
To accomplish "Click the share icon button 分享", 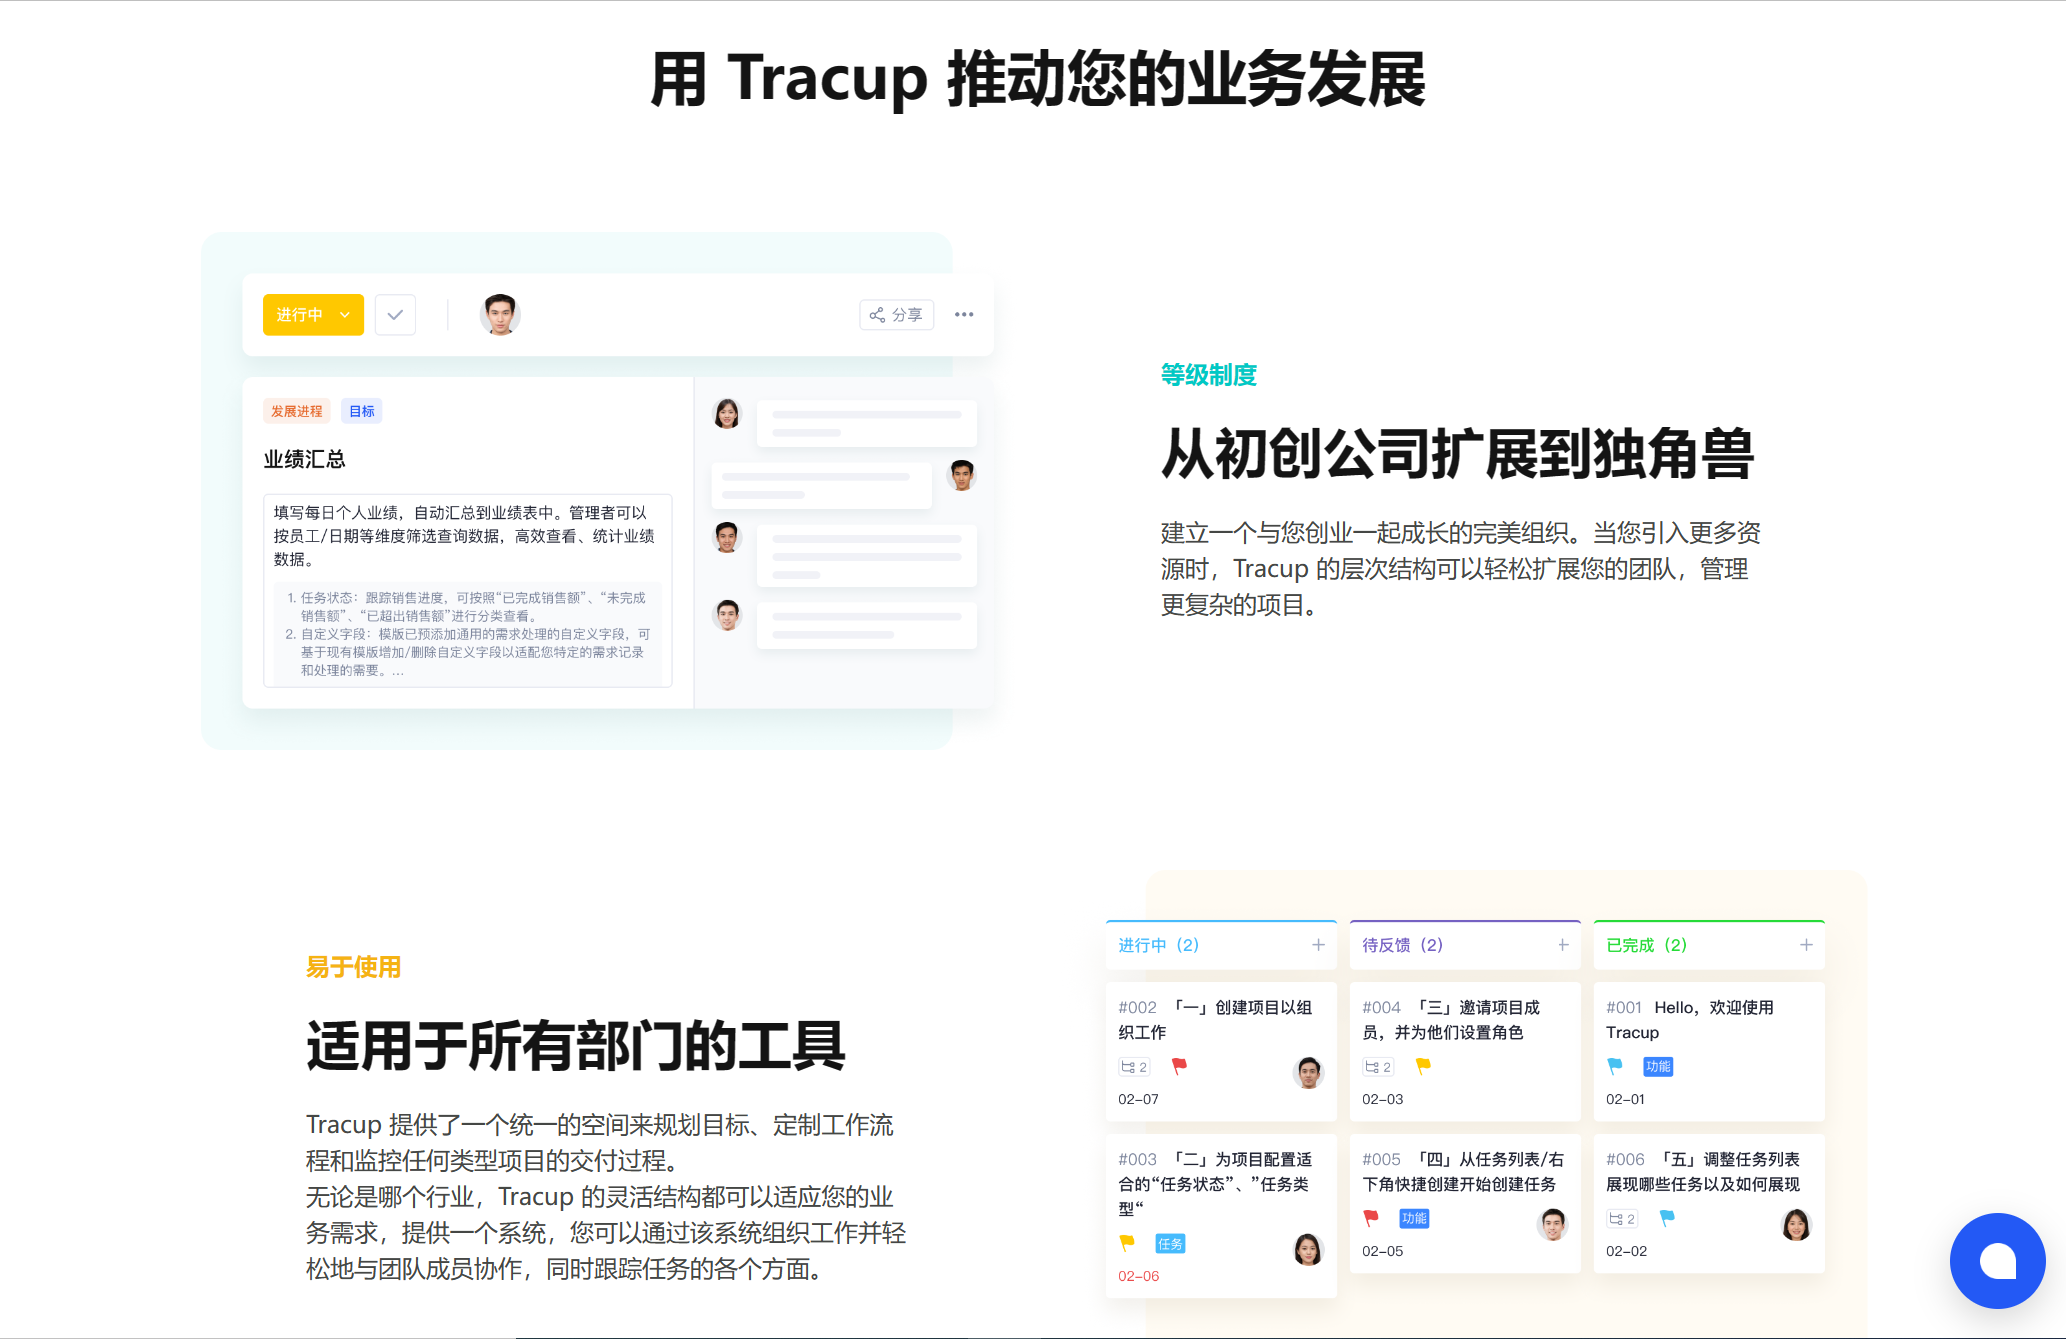I will coord(896,315).
